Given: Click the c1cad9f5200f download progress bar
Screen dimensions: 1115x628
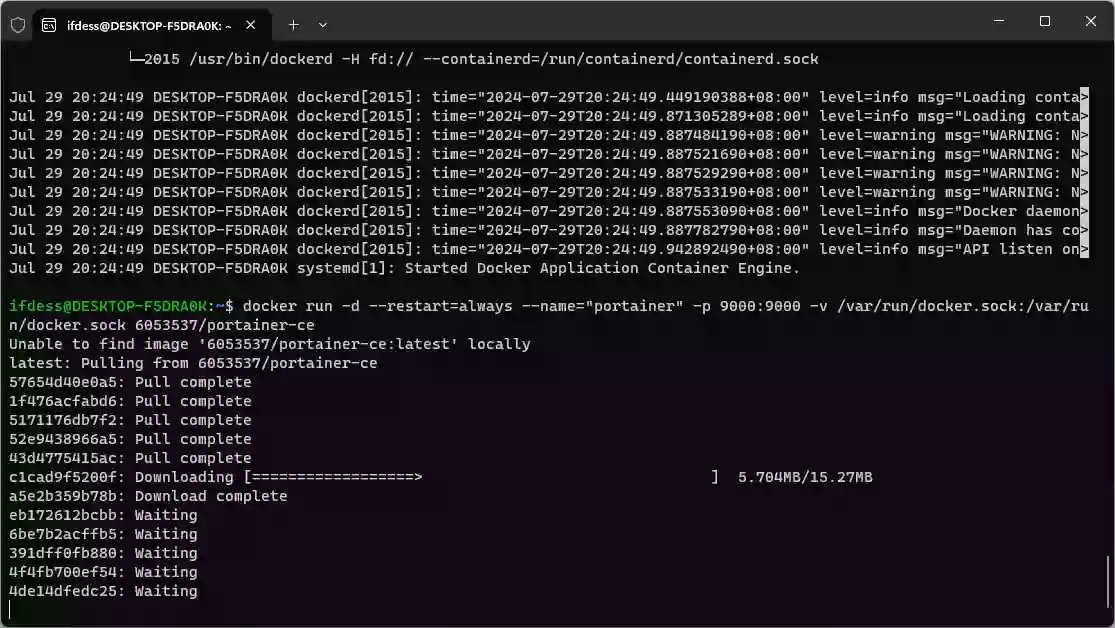Looking at the screenshot, I should pos(480,478).
